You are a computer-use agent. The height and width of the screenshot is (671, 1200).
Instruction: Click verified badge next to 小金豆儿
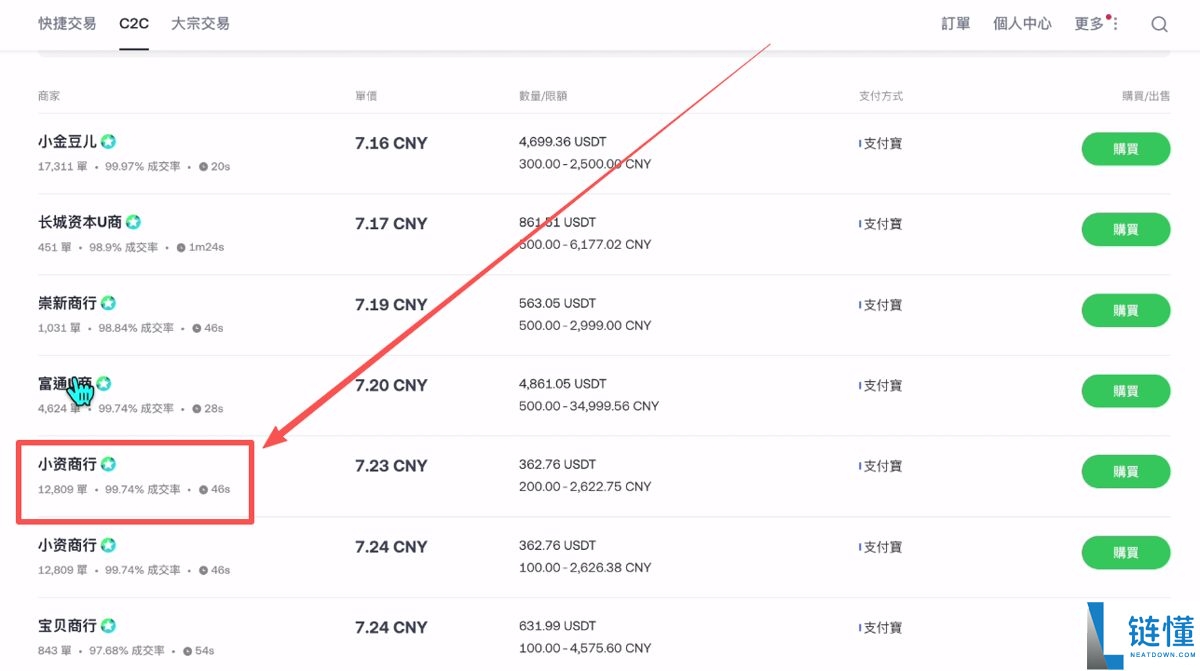coord(108,142)
